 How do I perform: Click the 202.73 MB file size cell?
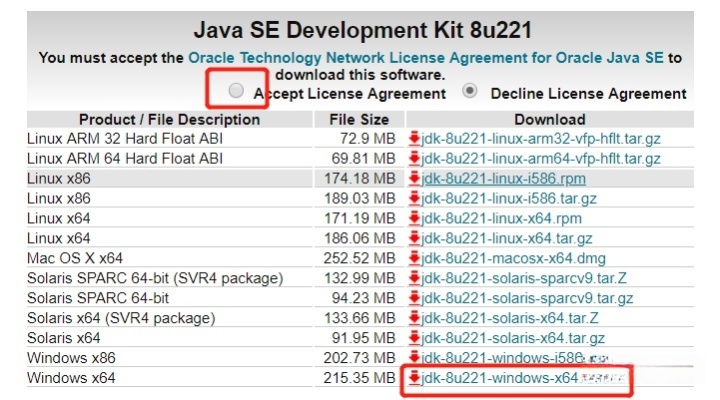(x=359, y=358)
